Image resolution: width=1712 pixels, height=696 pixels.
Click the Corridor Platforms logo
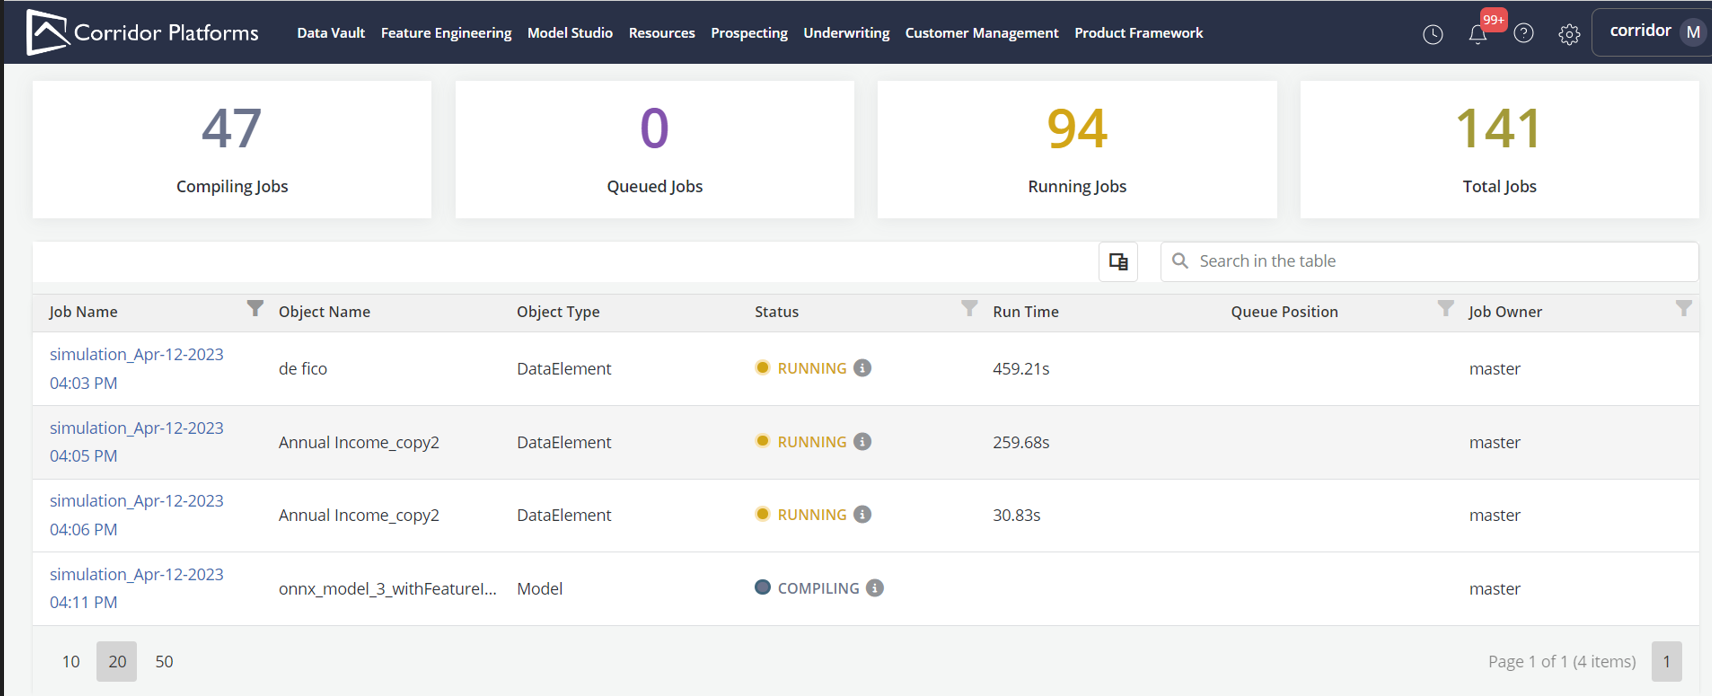(142, 32)
